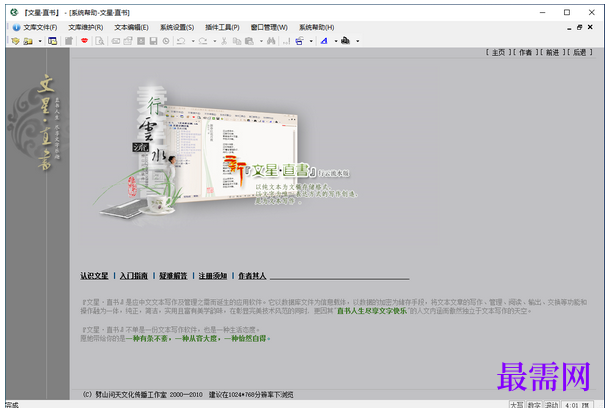Viewport: 609px width, 408px height.
Task: Click the 大写 caps lock status indicator
Action: coord(517,405)
